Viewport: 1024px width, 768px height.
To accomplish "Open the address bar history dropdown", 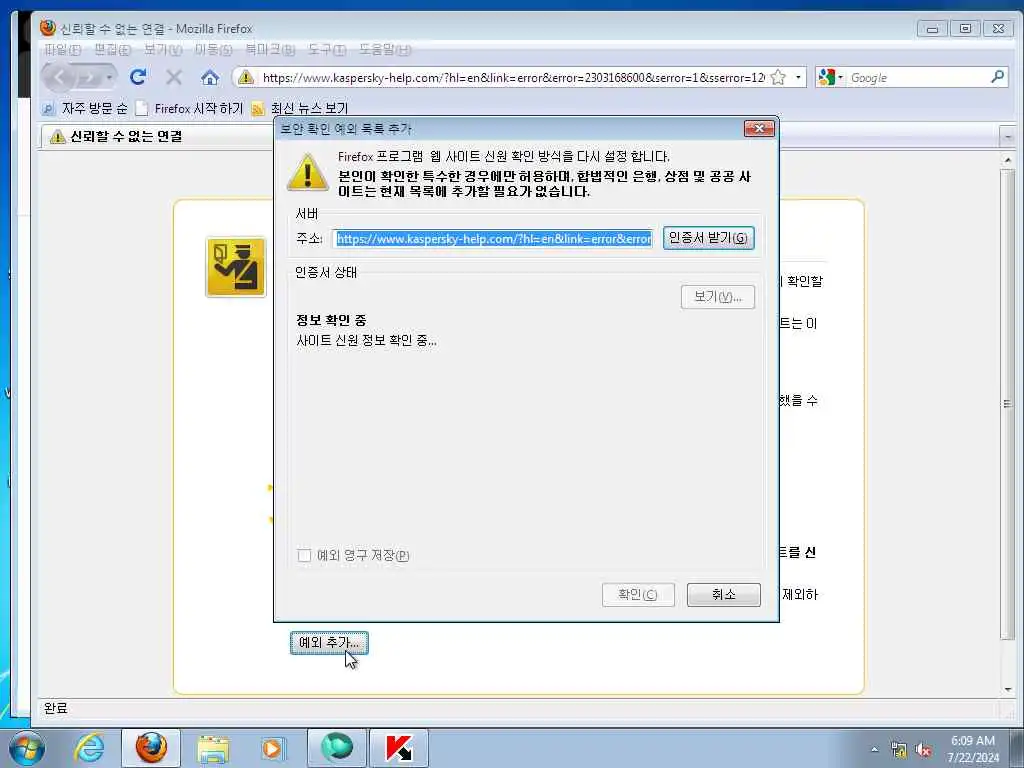I will 798,78.
